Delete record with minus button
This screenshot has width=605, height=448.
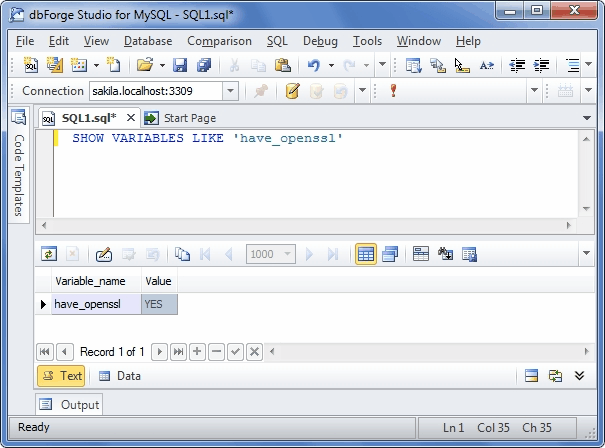216,352
